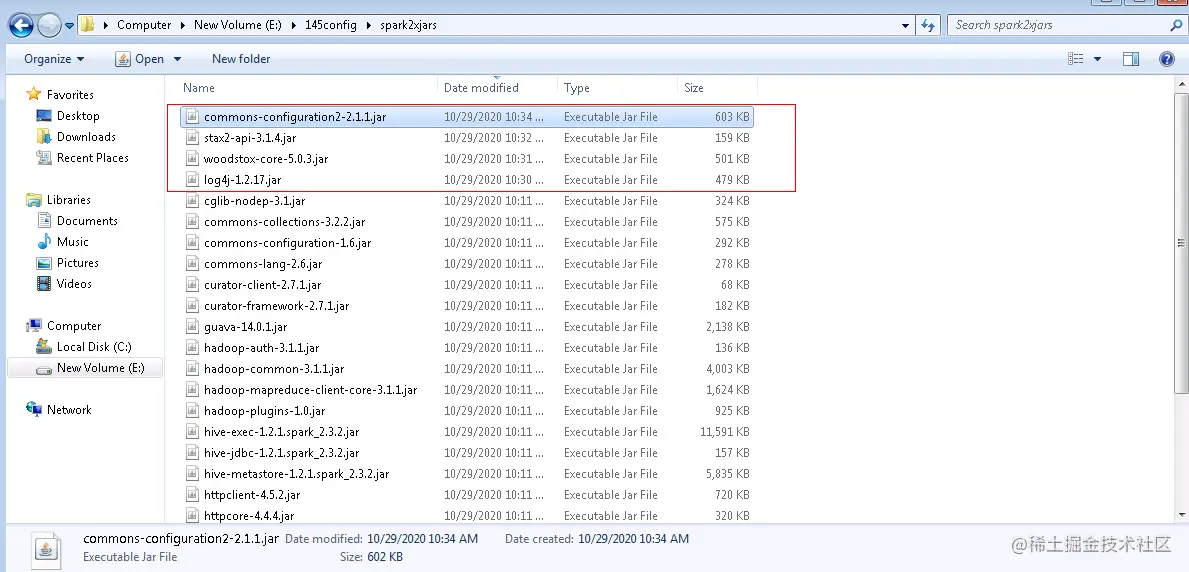
Task: Click the commons-collections-3.2.2.jar file icon
Action: tap(193, 222)
